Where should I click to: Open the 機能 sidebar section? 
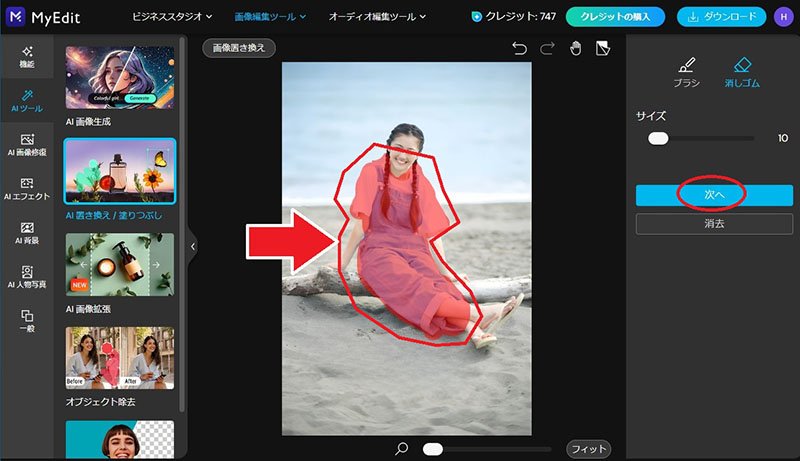click(27, 57)
